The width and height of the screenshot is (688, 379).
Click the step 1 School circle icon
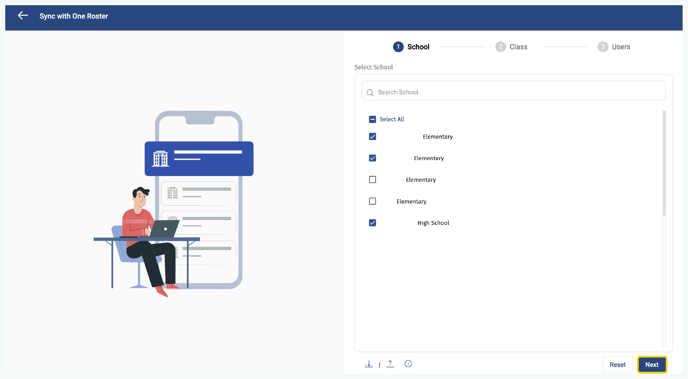click(398, 47)
